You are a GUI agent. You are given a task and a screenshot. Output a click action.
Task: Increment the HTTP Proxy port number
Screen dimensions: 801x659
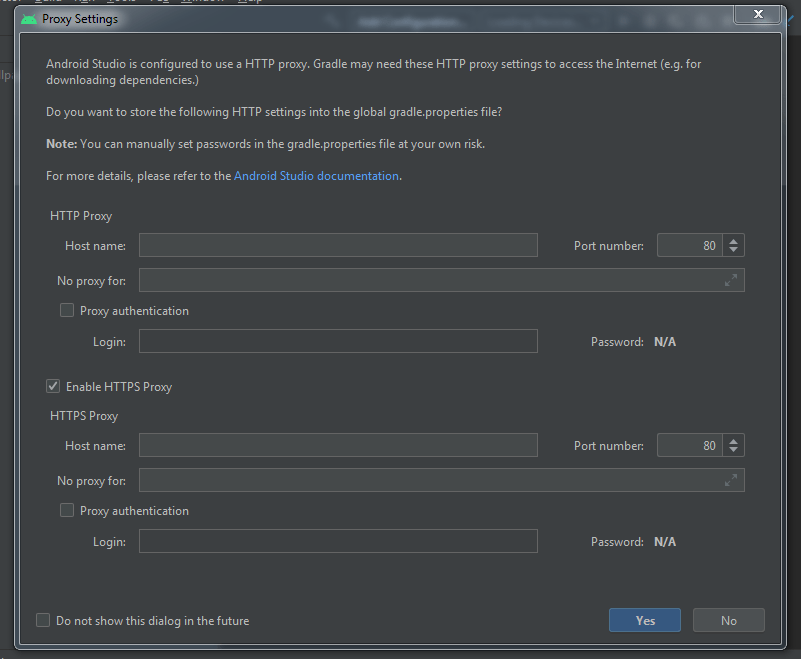(x=733, y=240)
